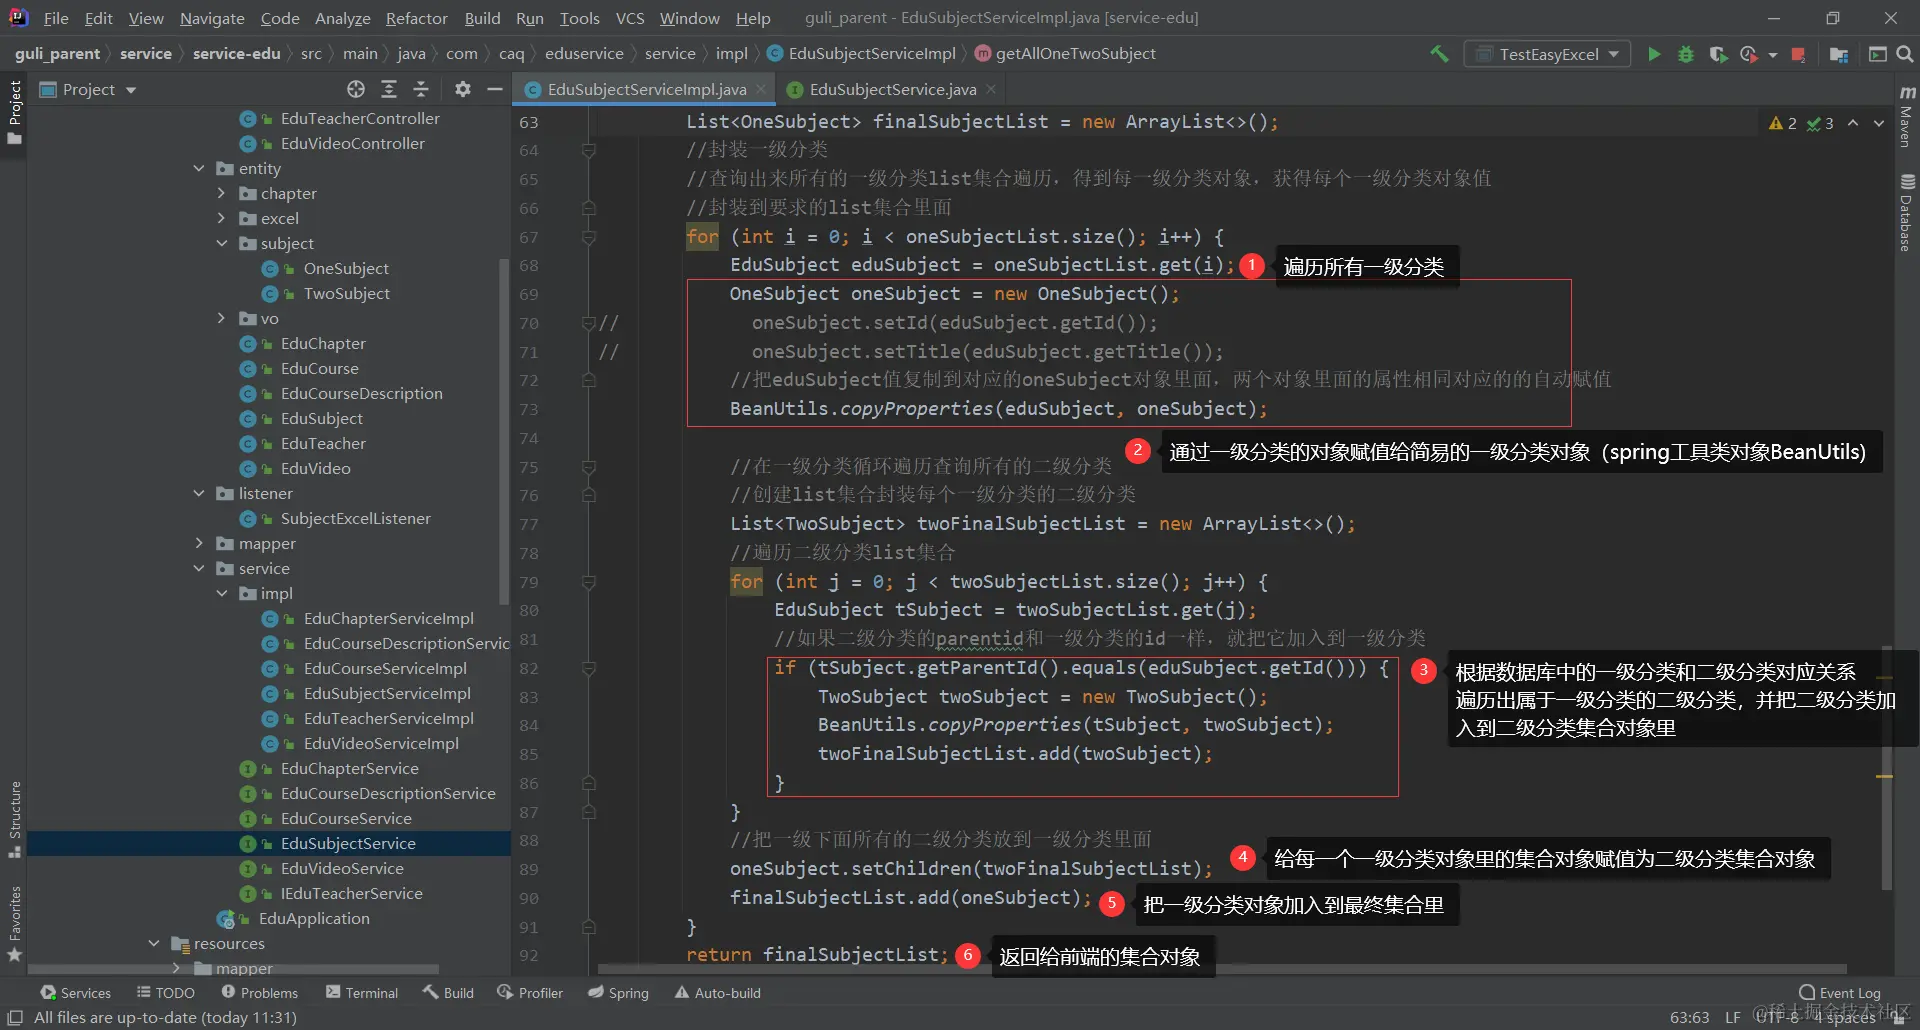
Task: Open the Database tool window
Action: [x=1906, y=213]
